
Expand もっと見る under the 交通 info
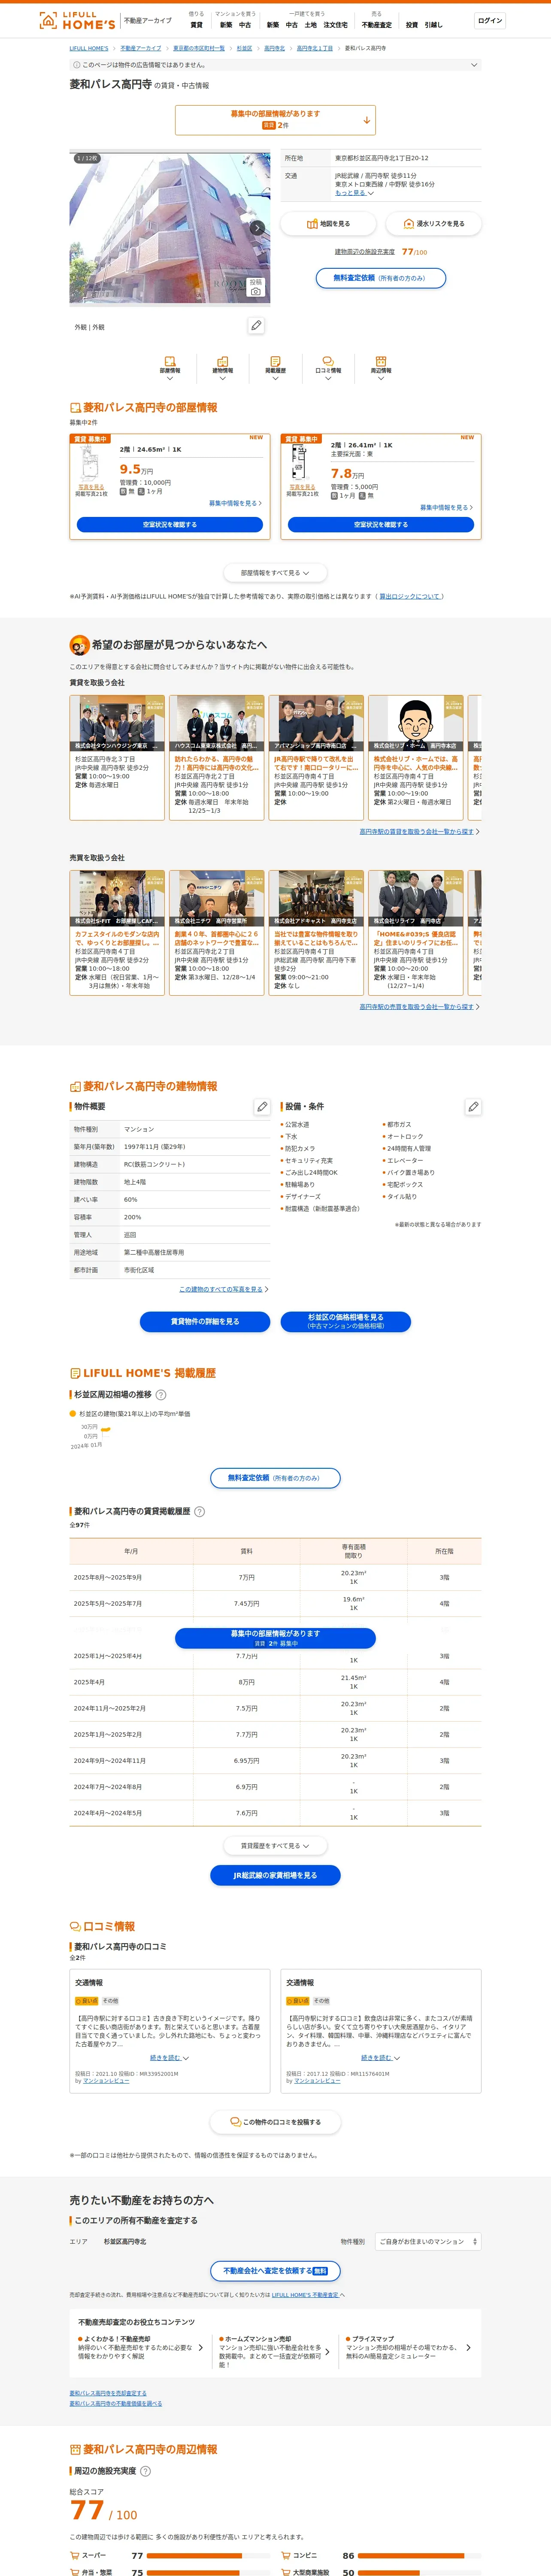354,193
